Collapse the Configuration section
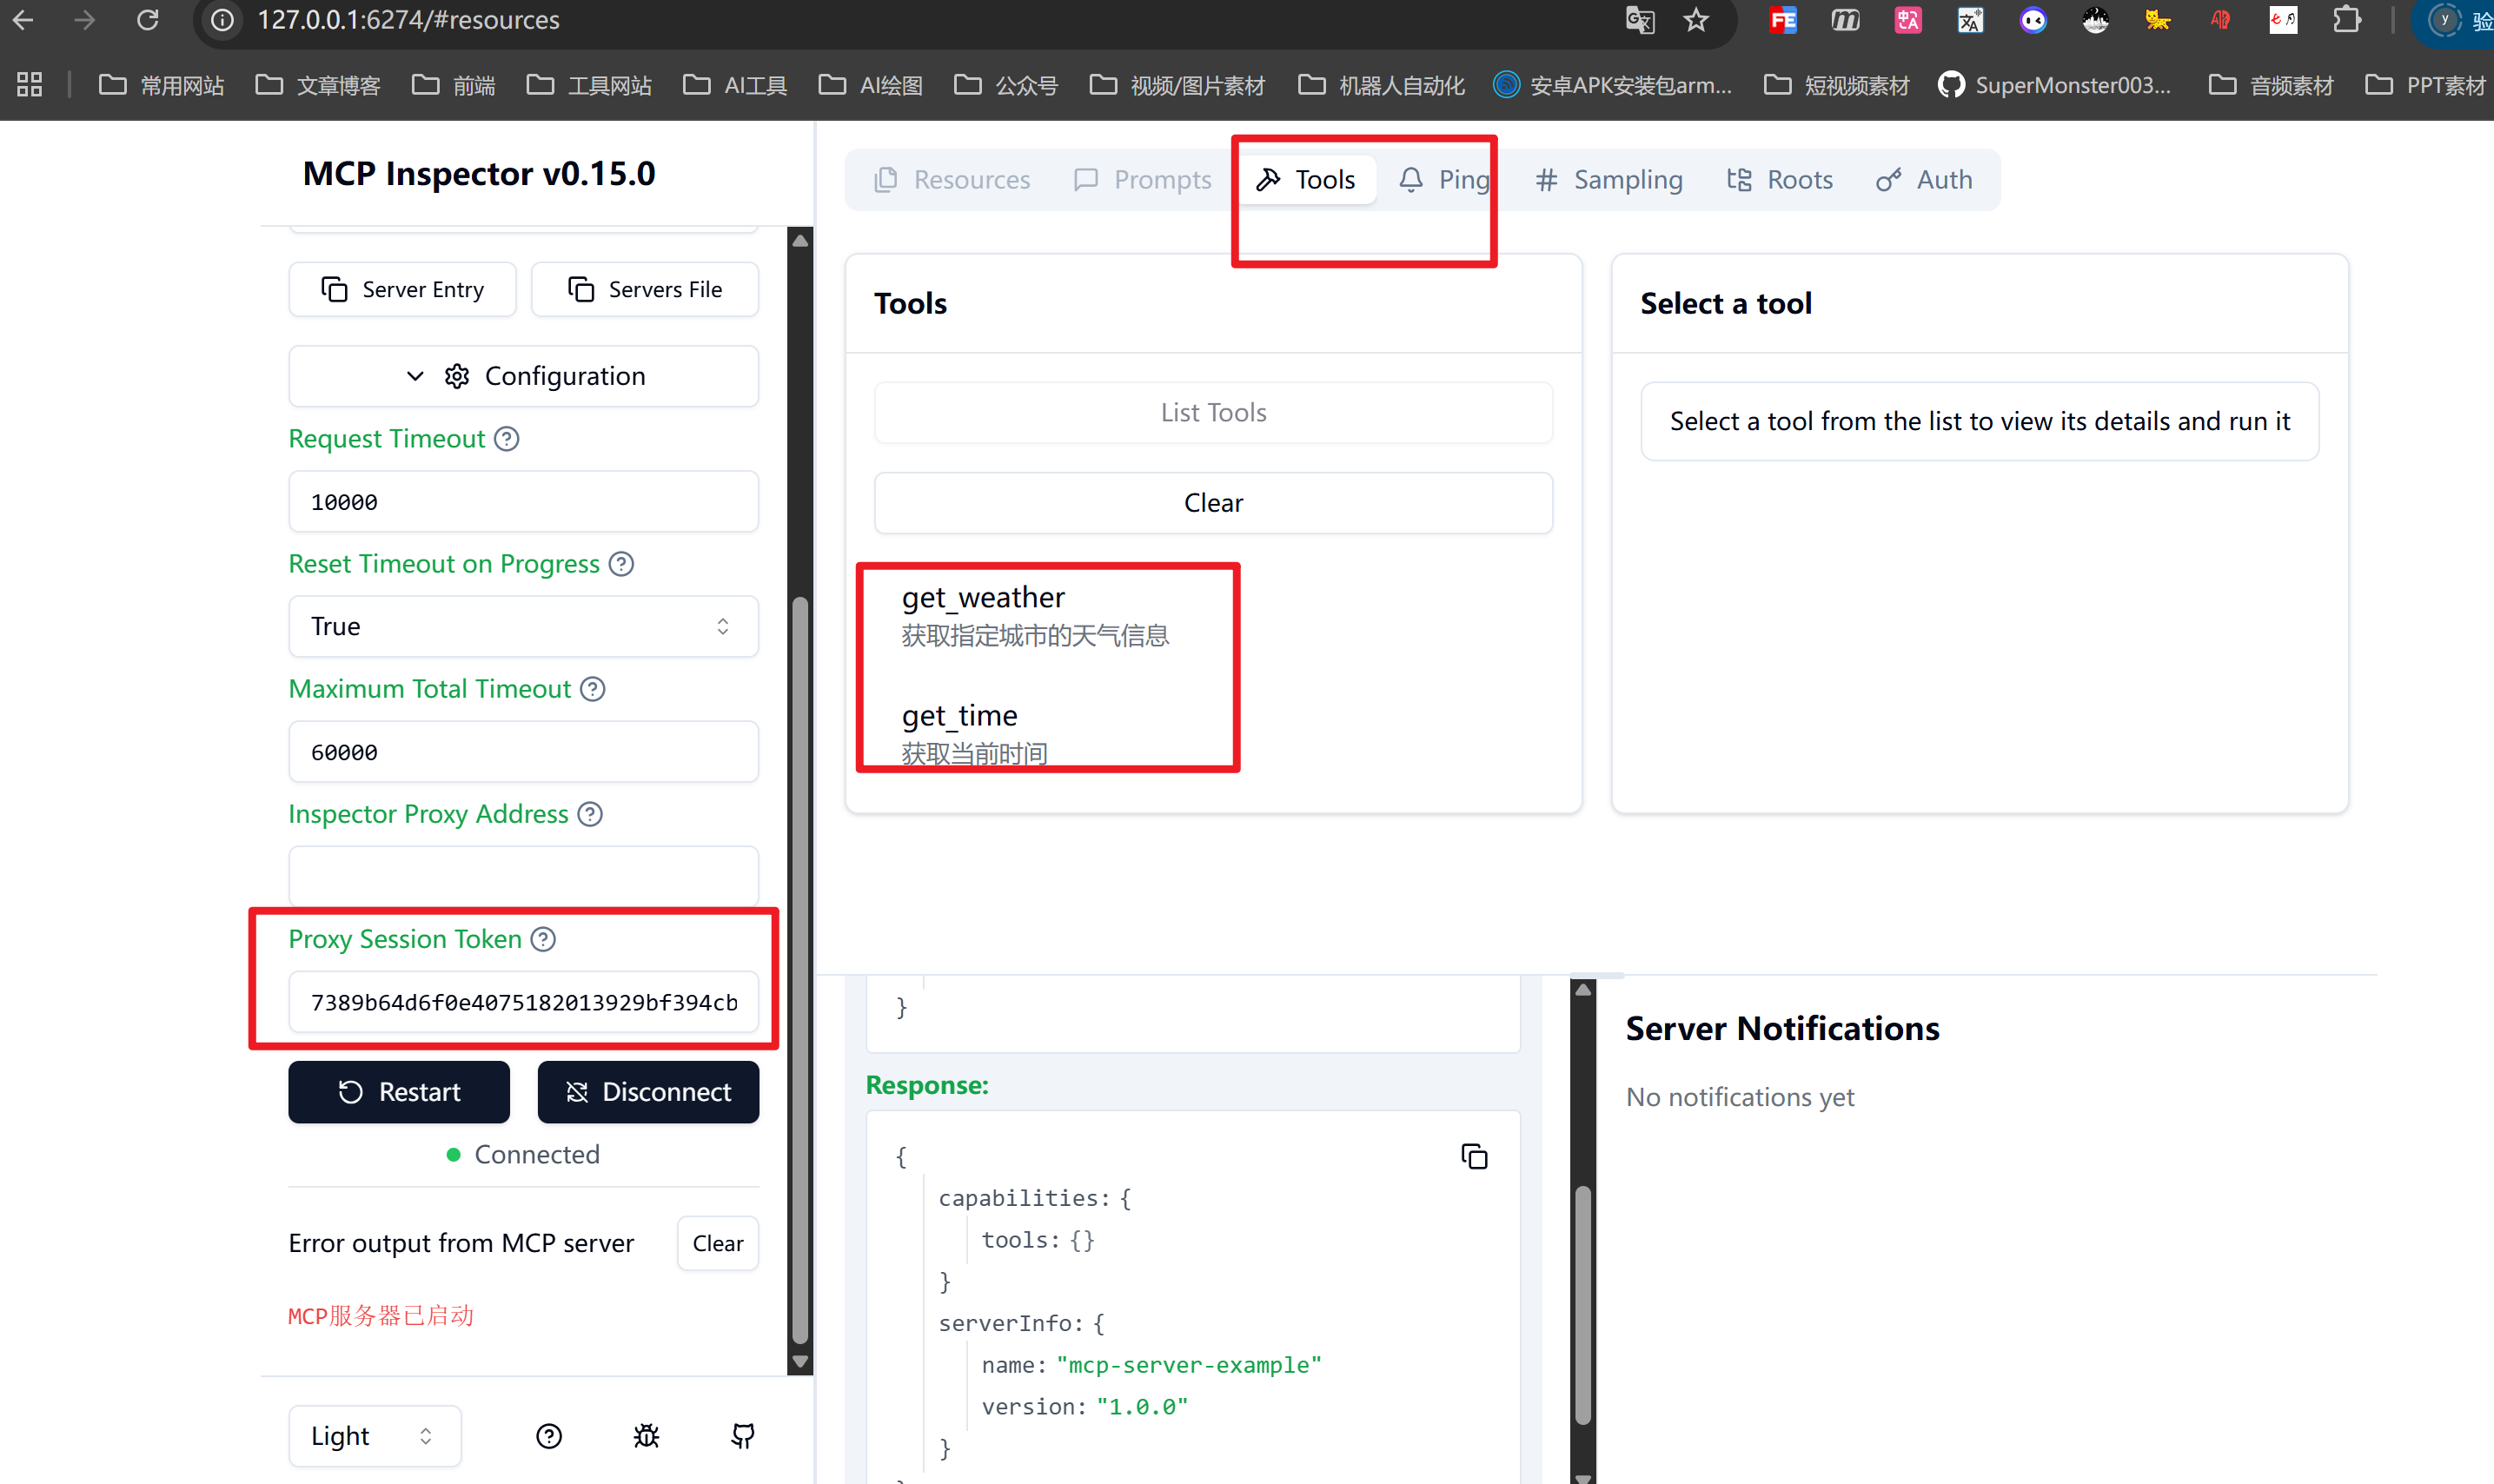This screenshot has width=2494, height=1484. [x=523, y=376]
